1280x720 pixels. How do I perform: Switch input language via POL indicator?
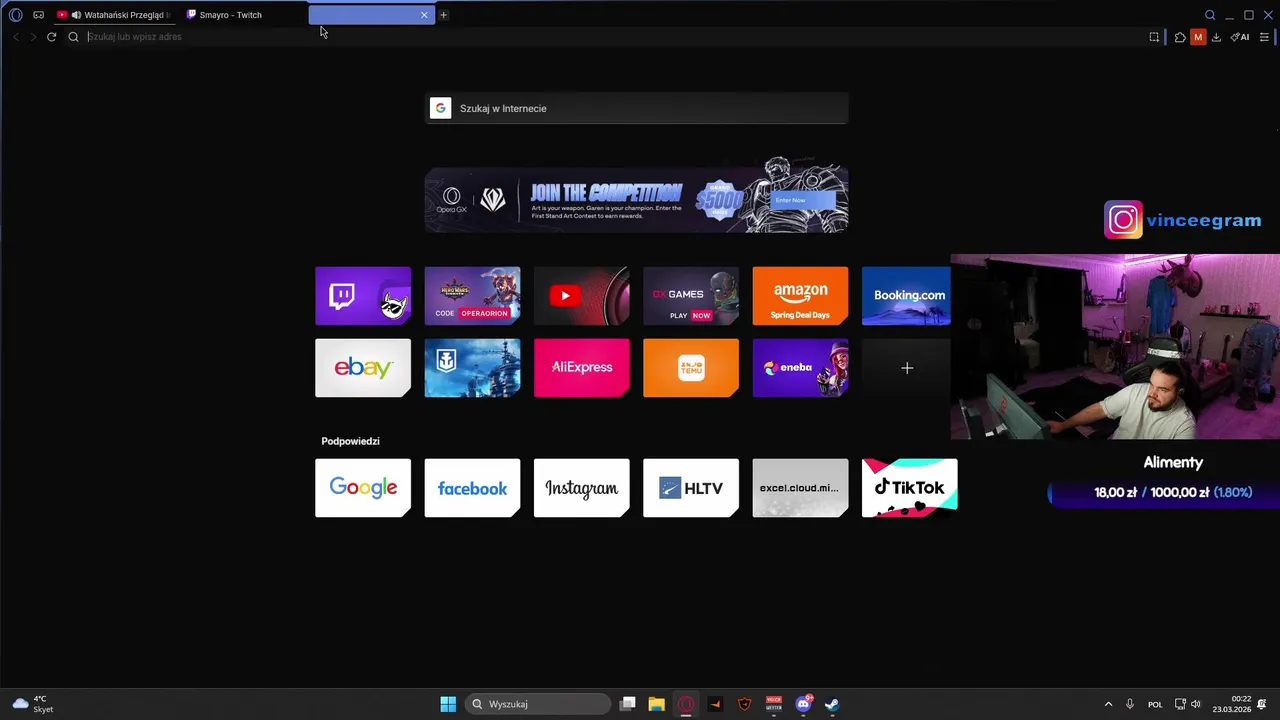click(x=1155, y=704)
